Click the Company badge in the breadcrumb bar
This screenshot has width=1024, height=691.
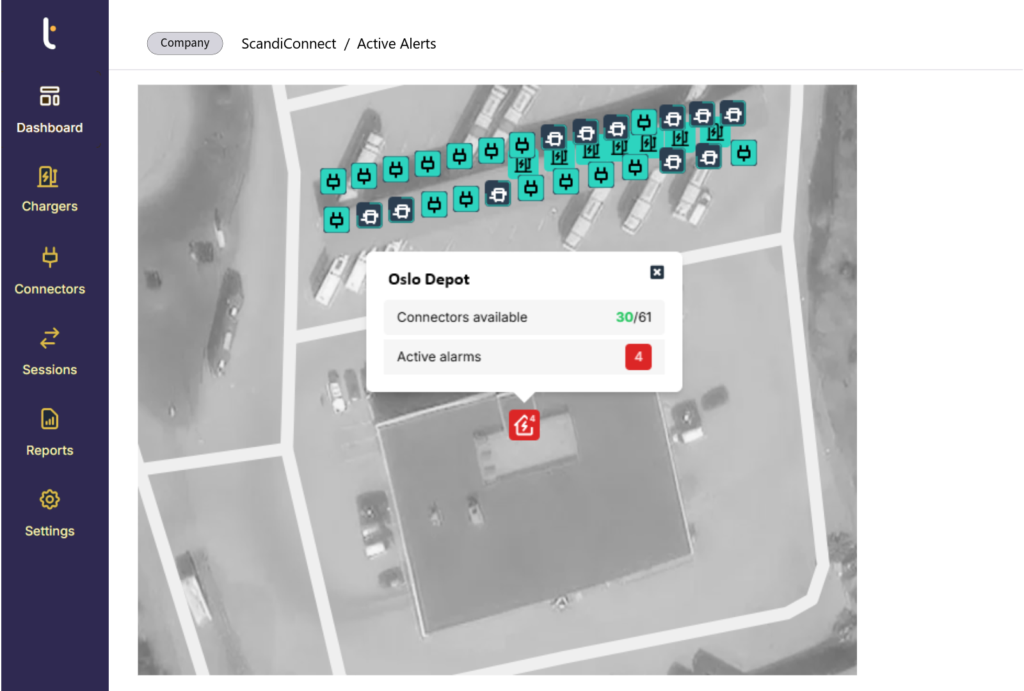[x=184, y=43]
